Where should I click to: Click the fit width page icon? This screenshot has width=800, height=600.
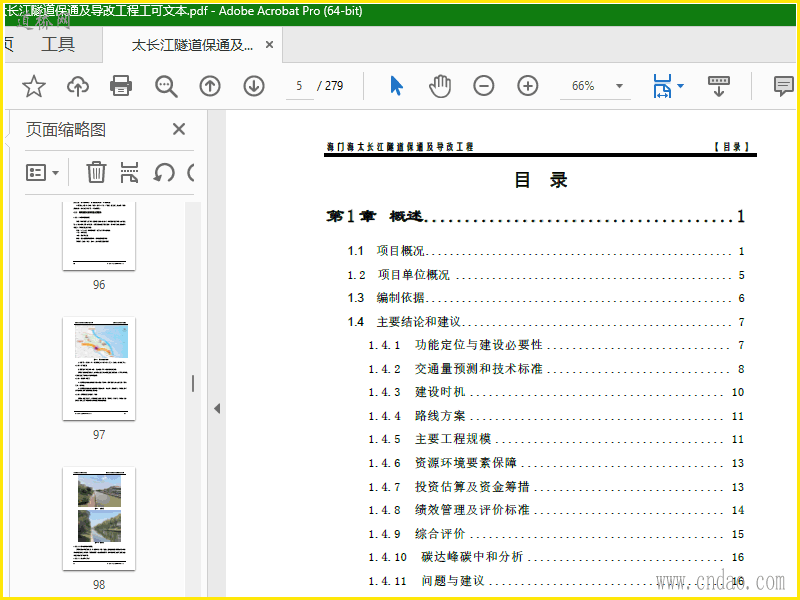(x=662, y=86)
